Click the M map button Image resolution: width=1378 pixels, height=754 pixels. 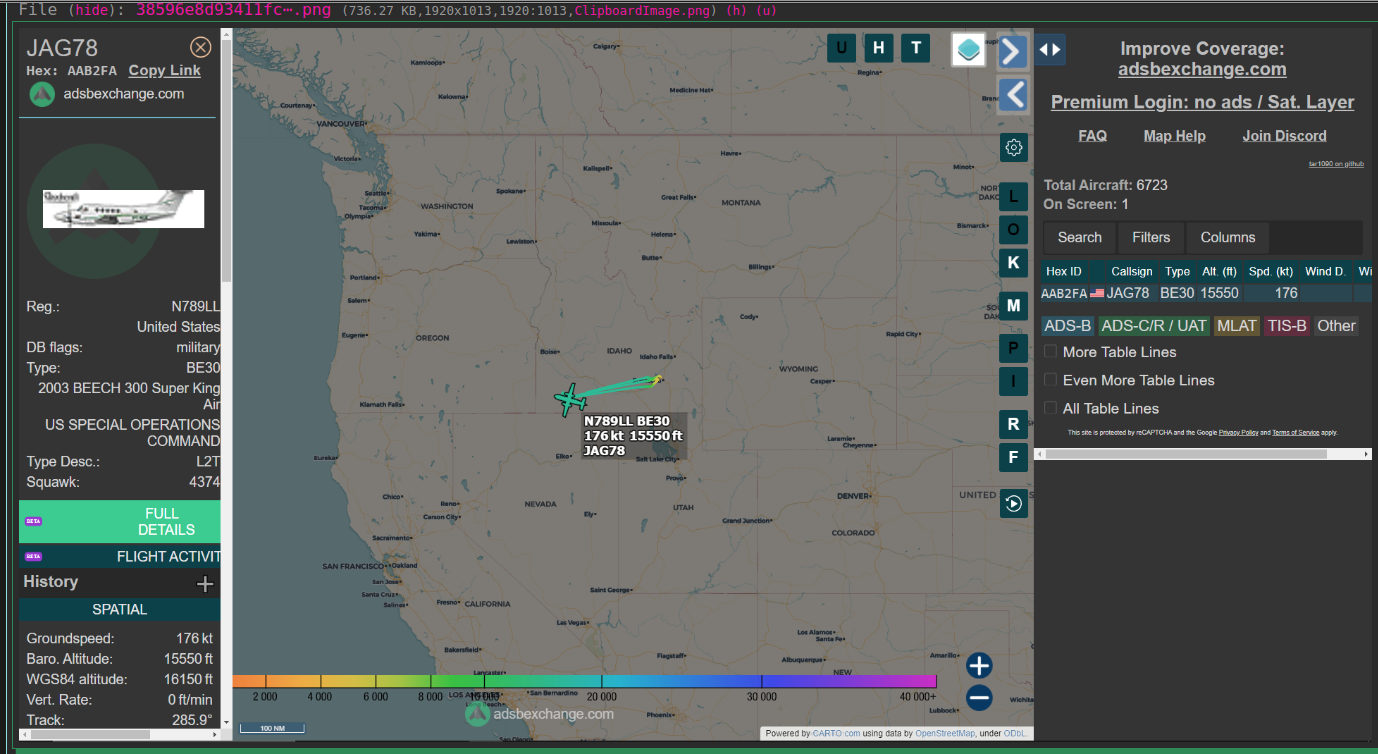coord(1013,305)
